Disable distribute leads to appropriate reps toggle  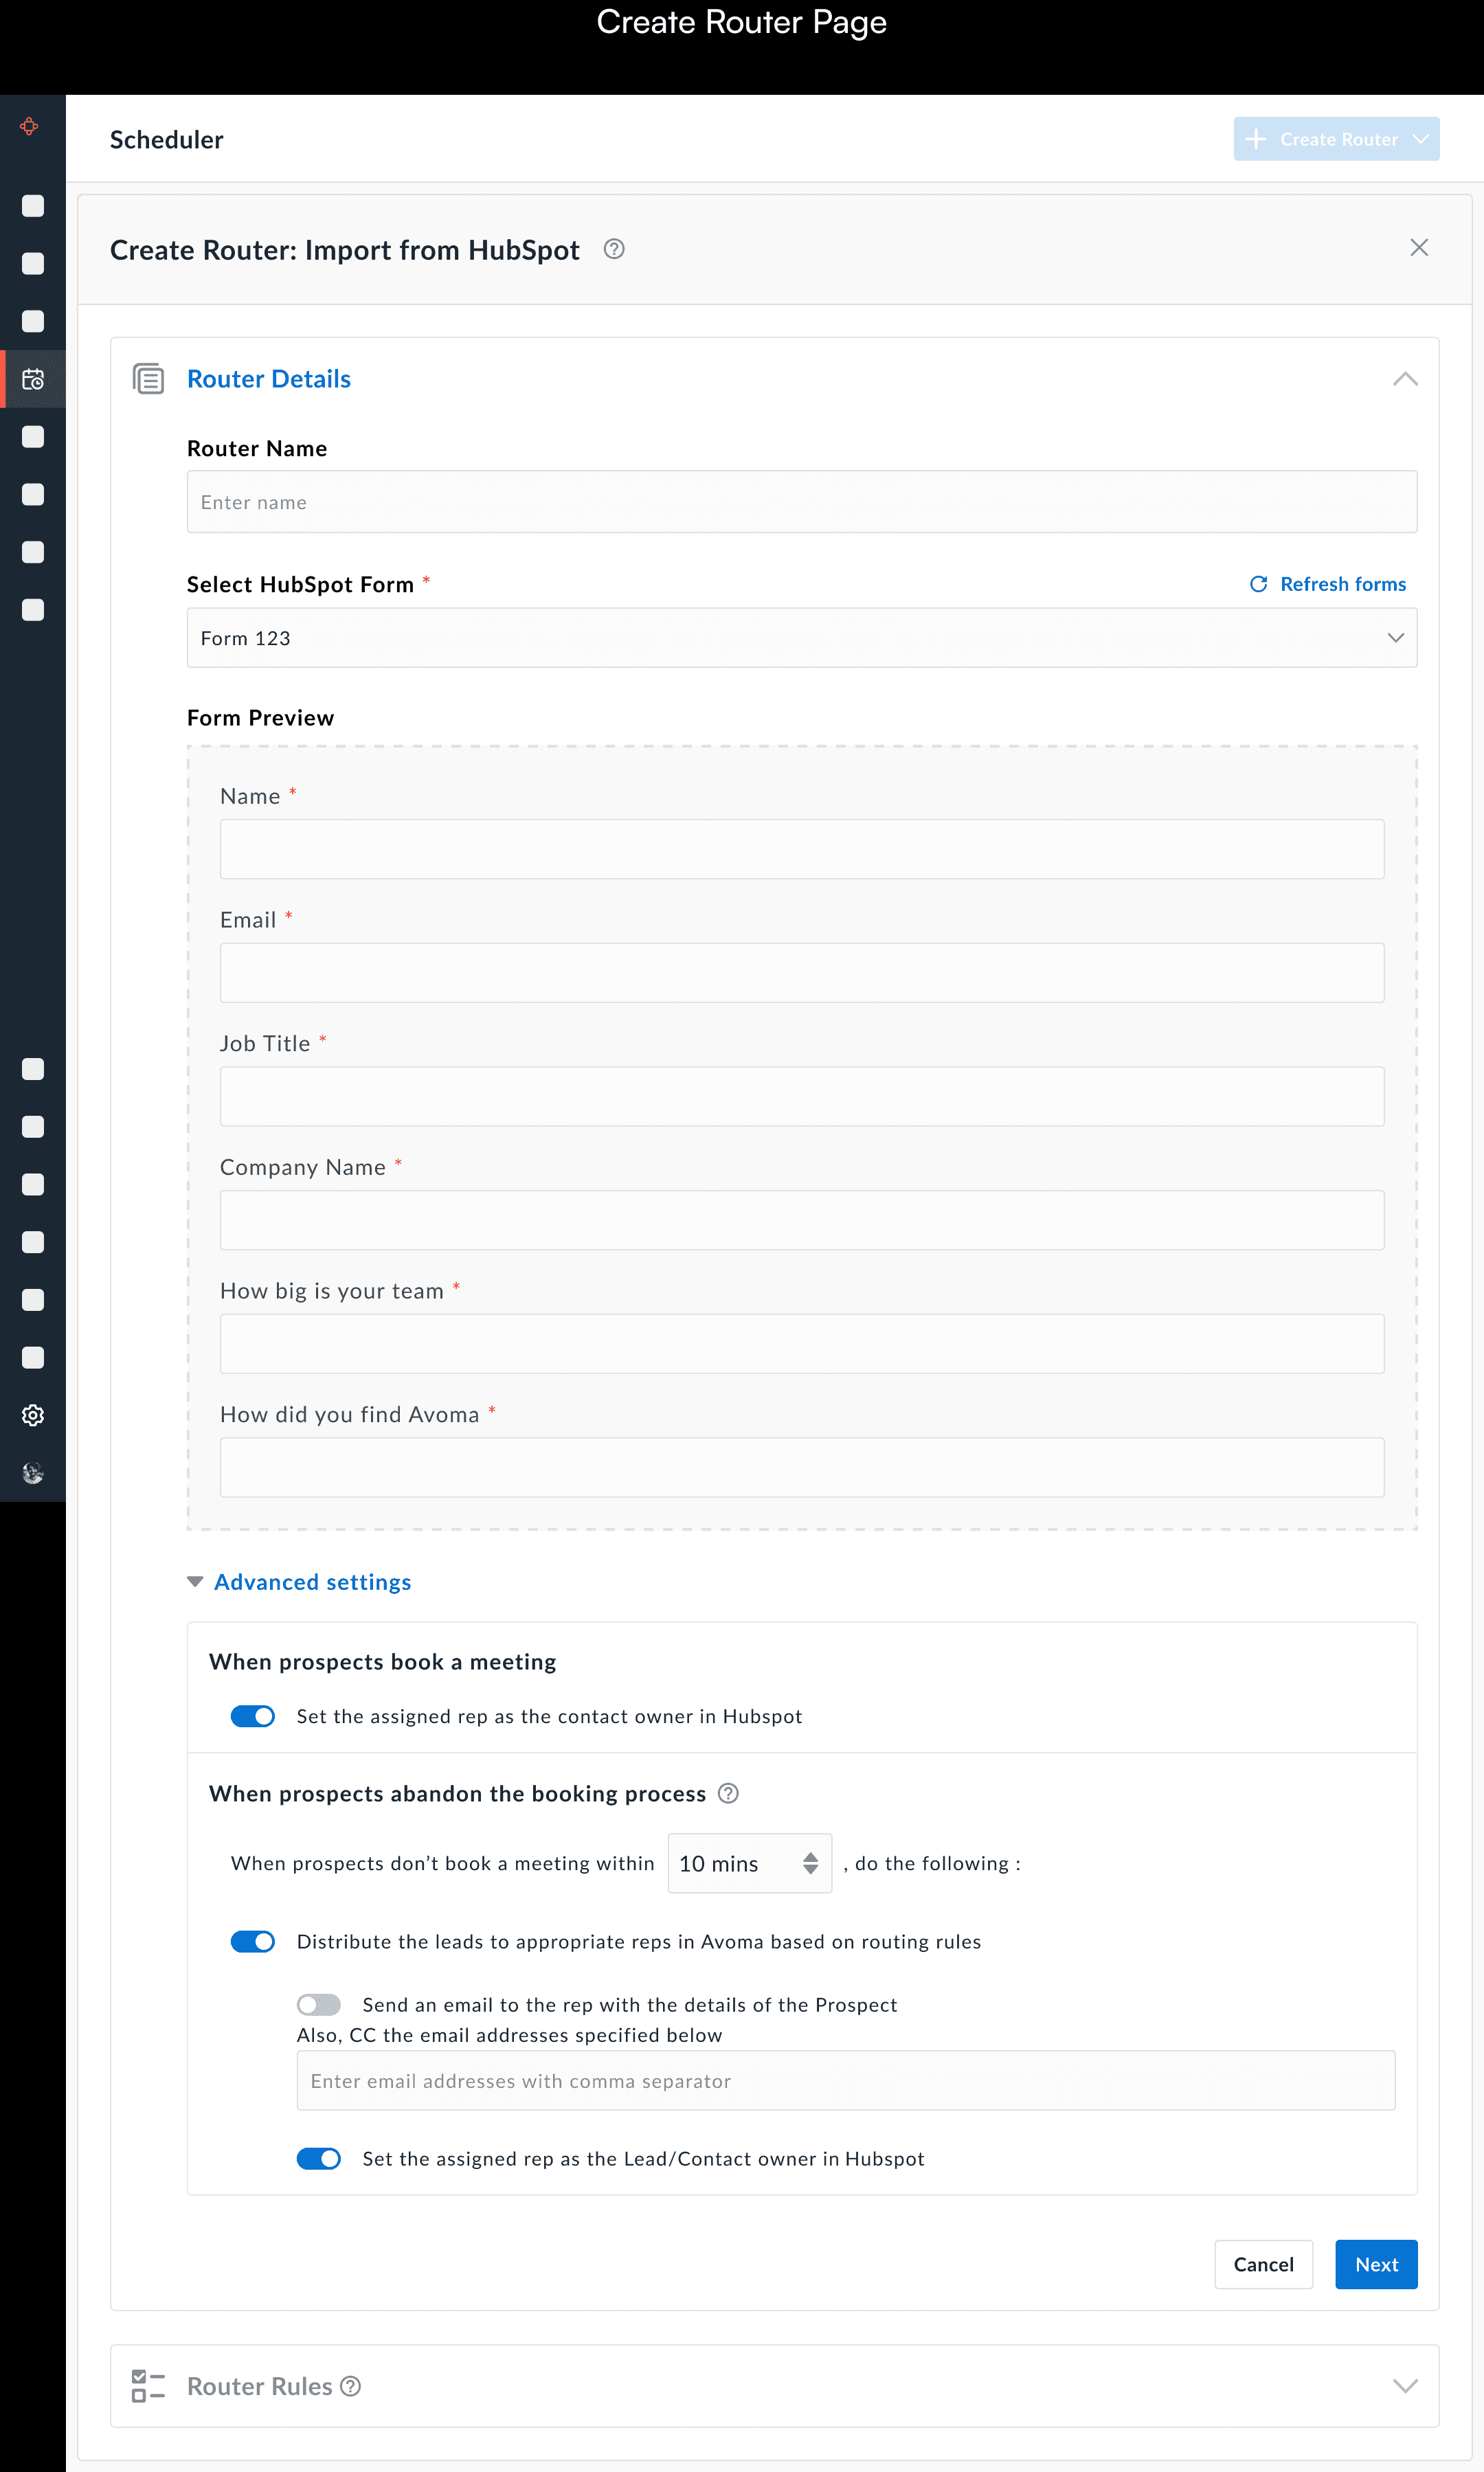(253, 1941)
